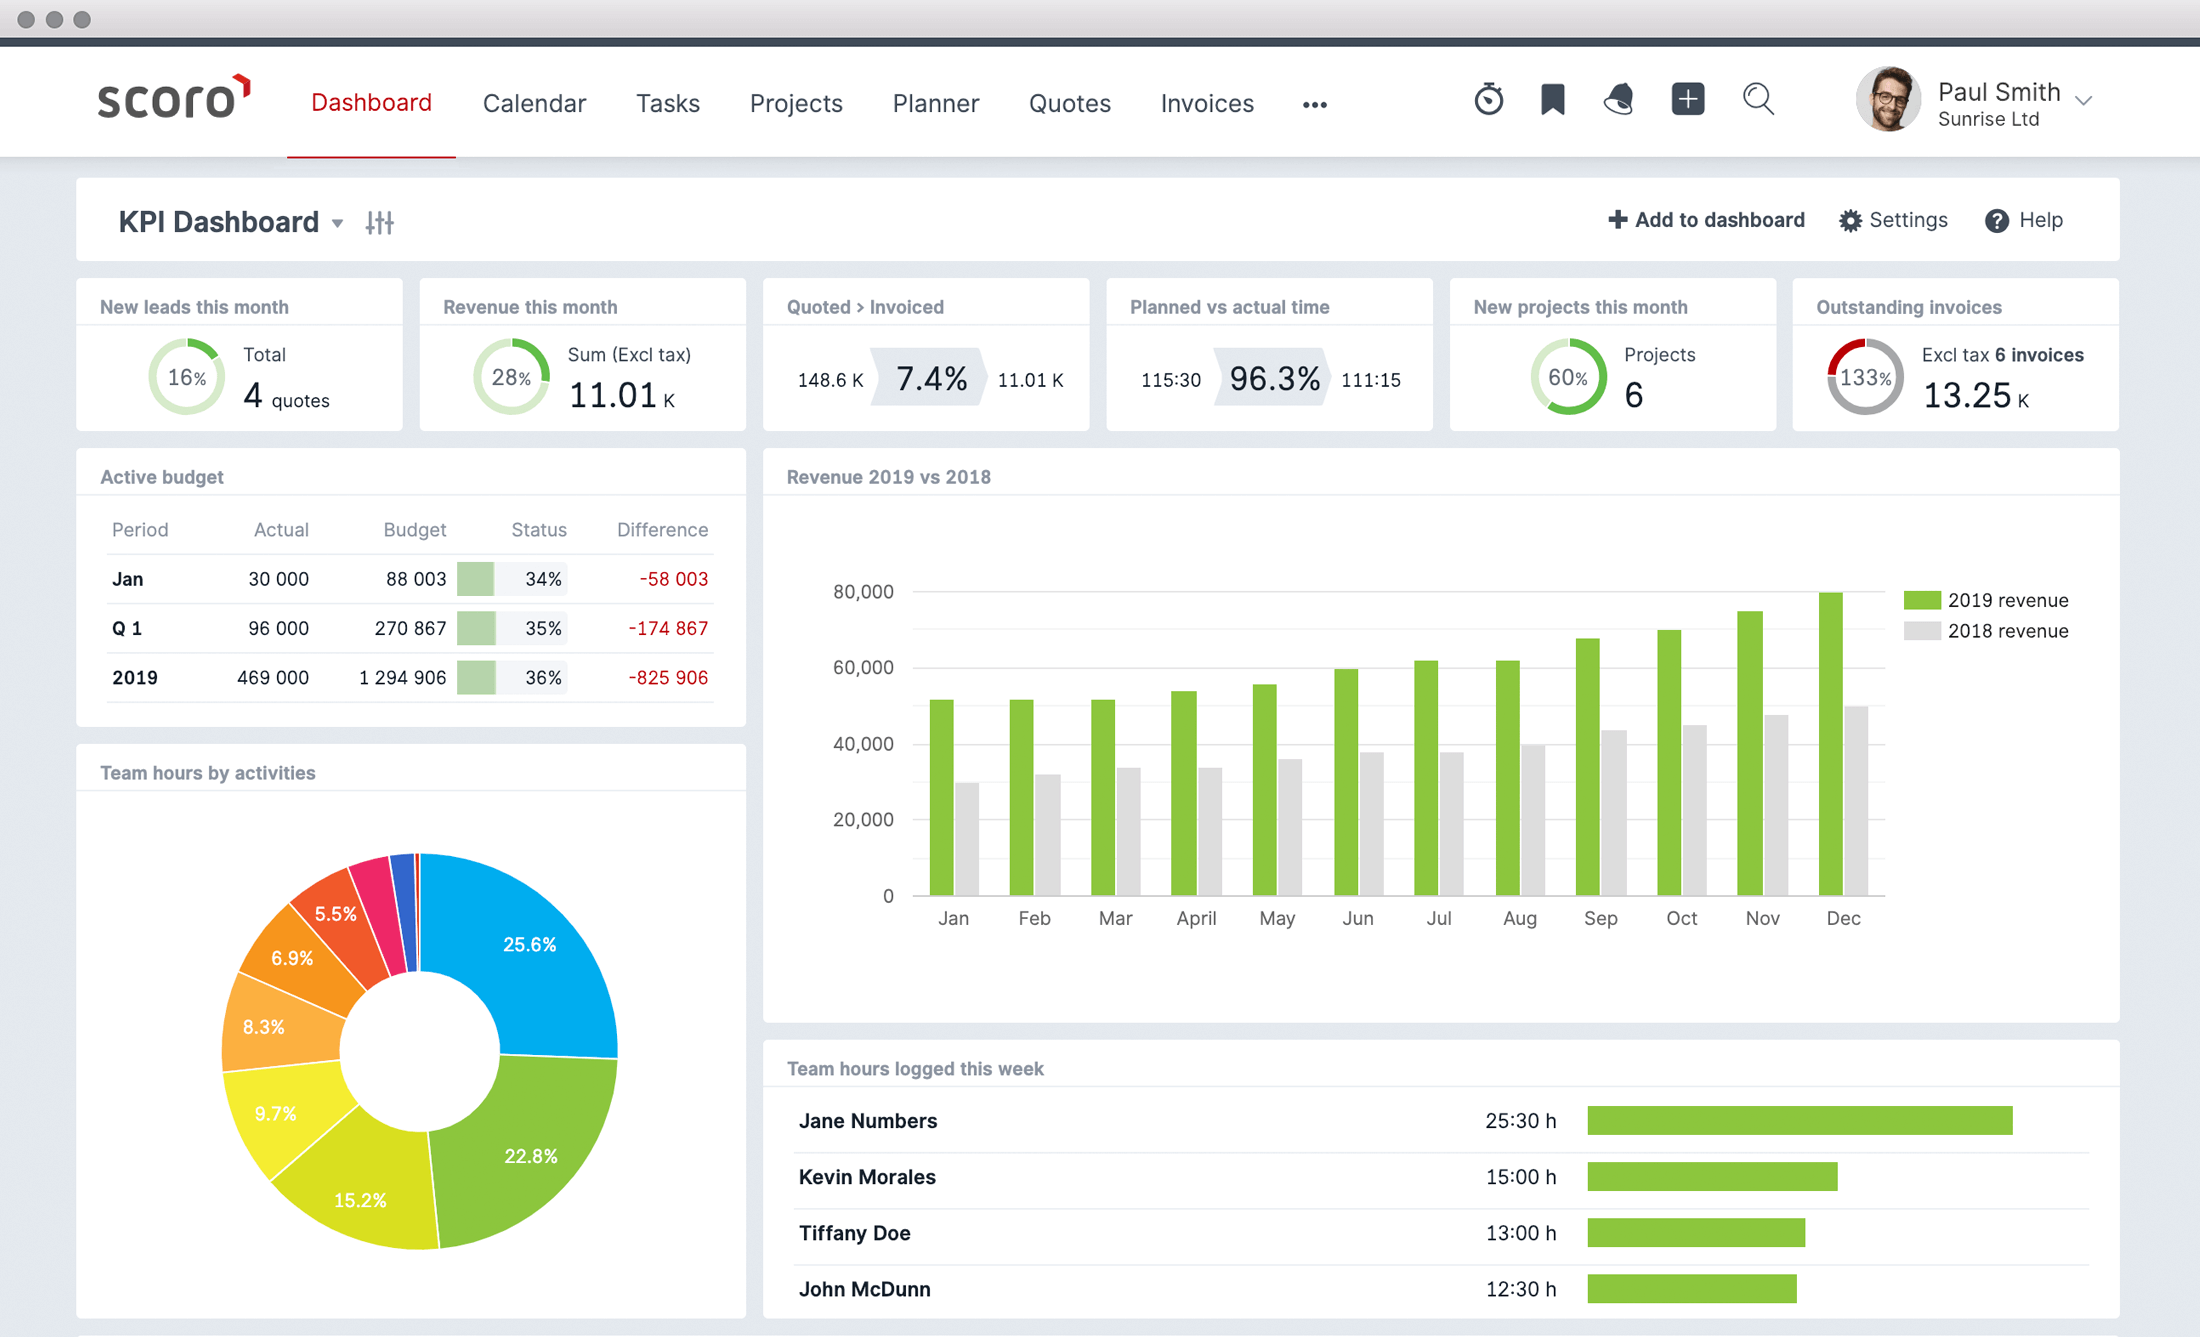Open dashboard filter sliders next to KPI Dashboard
This screenshot has height=1337, width=2200.
tap(380, 222)
